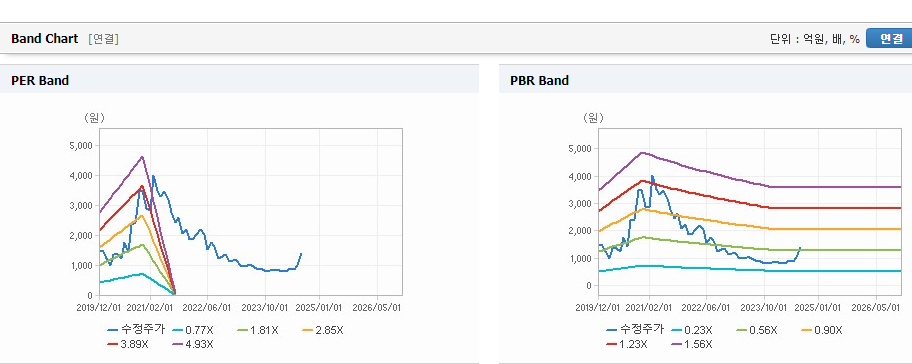Viewport: 912px width, 364px height.
Task: Toggle 0.90X legend entry in PBR Band
Action: (x=822, y=330)
